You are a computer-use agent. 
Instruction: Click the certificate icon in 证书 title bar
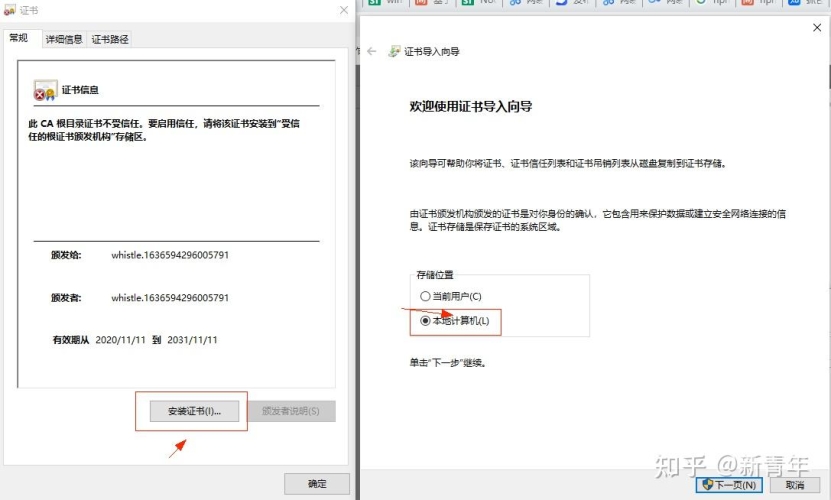coord(10,11)
